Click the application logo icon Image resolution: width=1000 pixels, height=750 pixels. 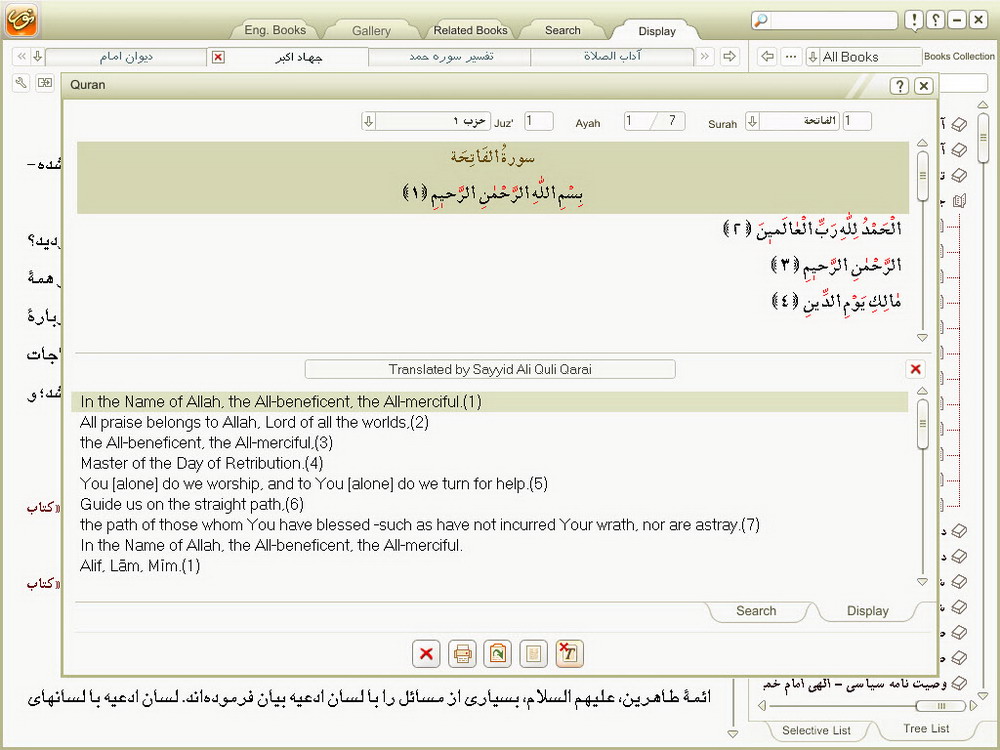22,20
